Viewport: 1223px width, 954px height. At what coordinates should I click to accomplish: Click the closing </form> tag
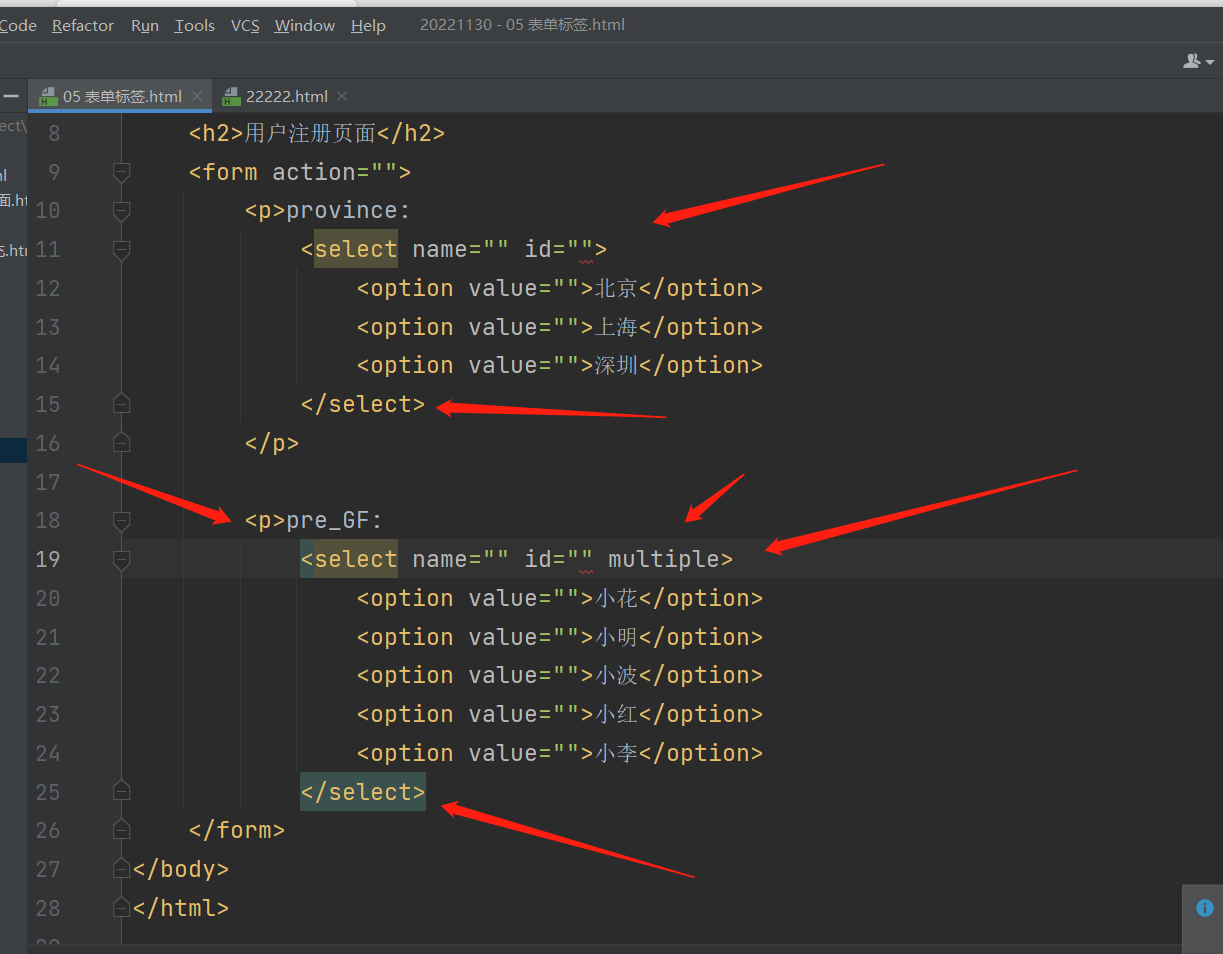click(x=237, y=830)
